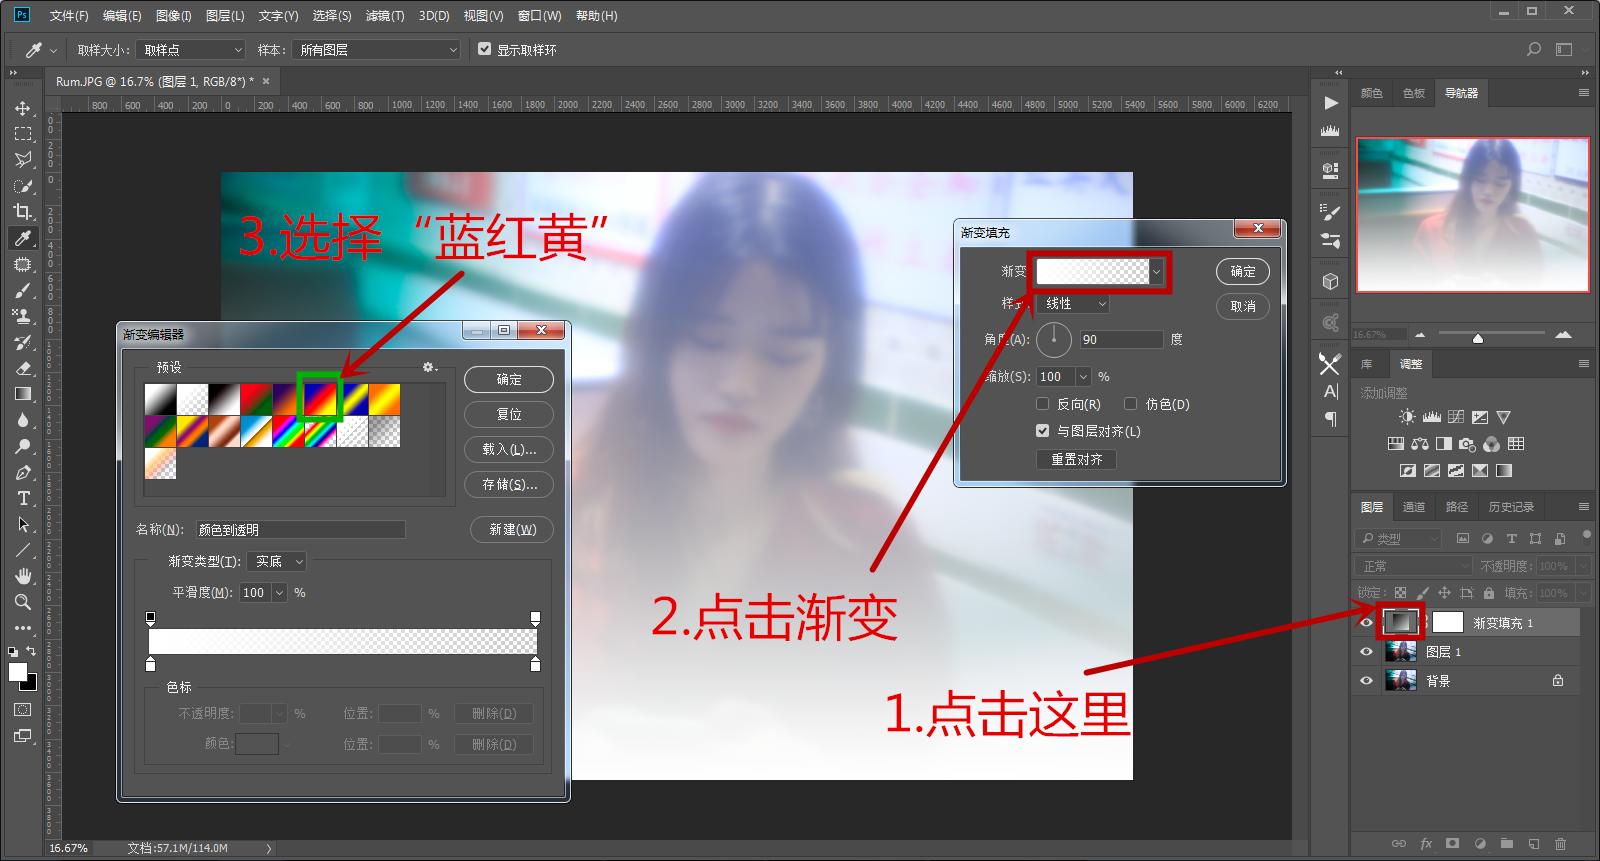Open the 缩放 percentage dropdown arrow
Viewport: 1600px width, 861px height.
pos(1083,377)
